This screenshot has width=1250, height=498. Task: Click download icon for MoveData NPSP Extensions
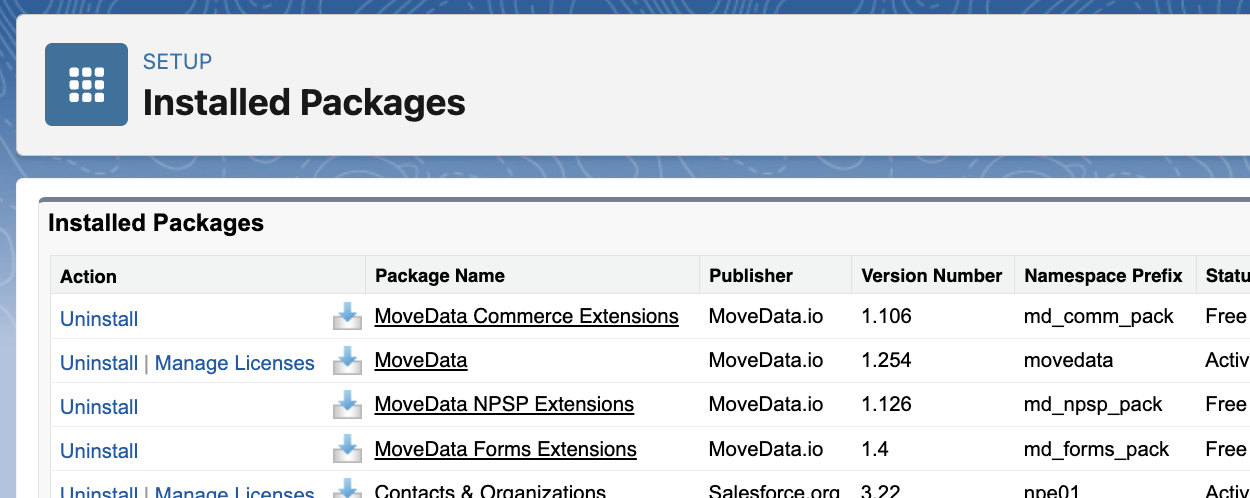click(347, 405)
